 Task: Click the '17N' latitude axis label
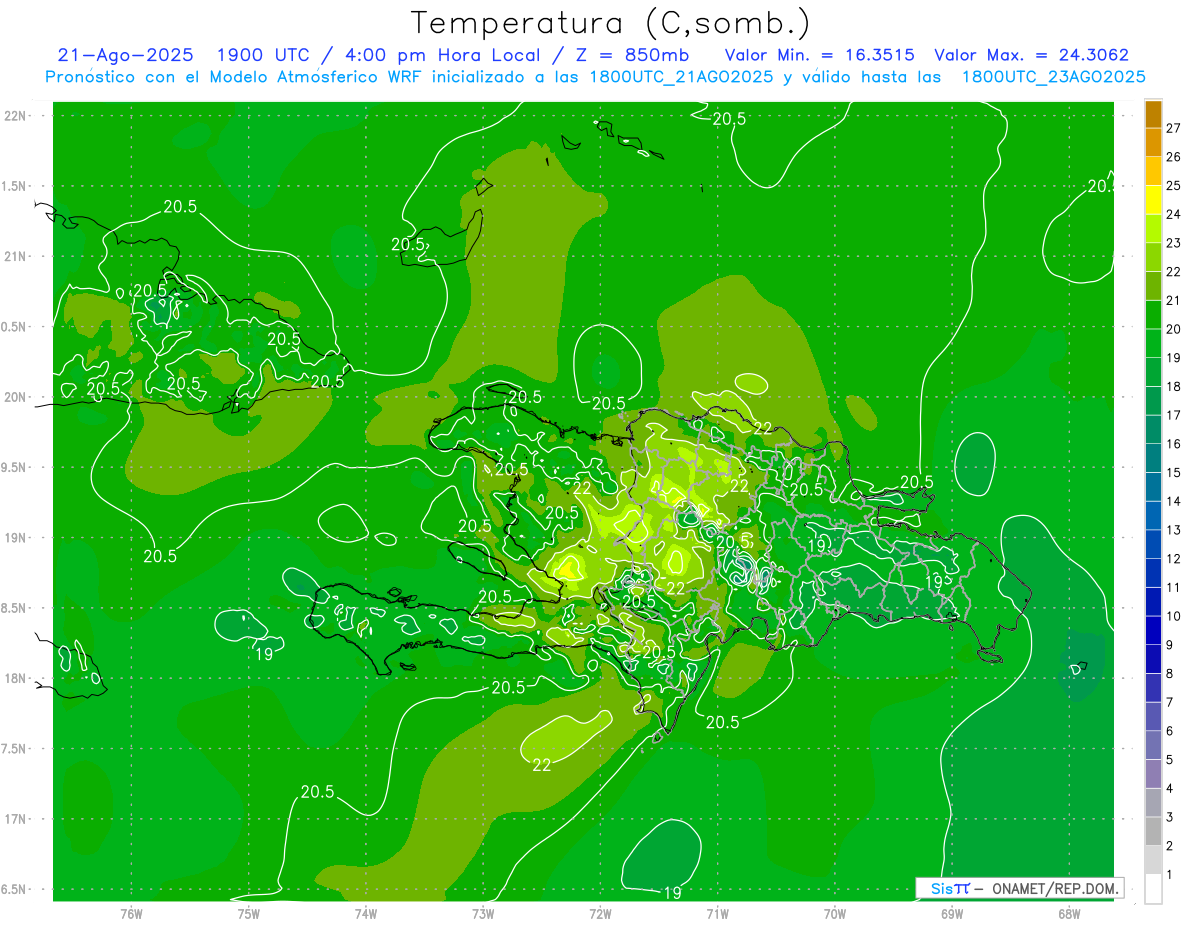(x=15, y=819)
